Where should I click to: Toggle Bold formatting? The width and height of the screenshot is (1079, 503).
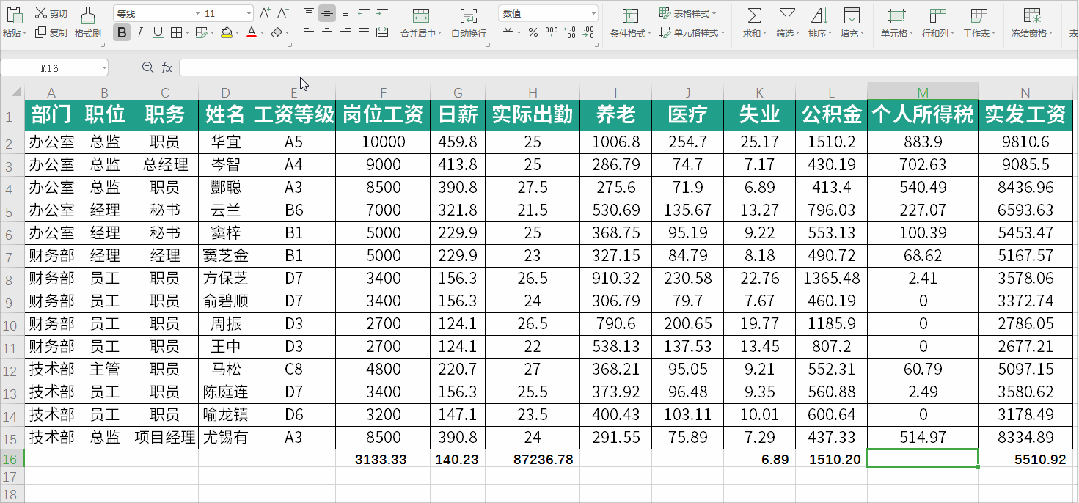[x=122, y=32]
